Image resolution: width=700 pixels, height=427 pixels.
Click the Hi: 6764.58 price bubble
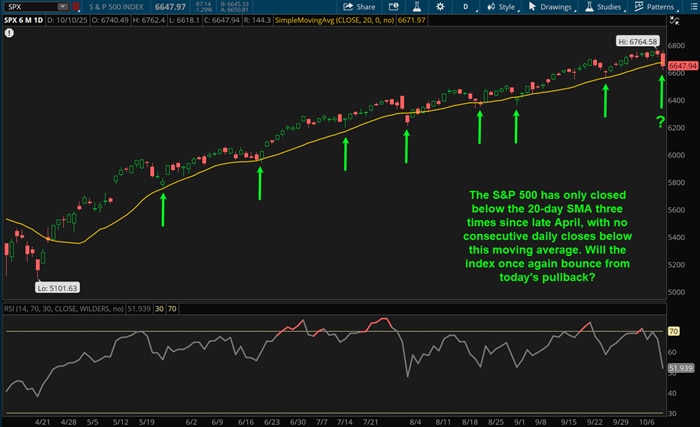(x=640, y=41)
